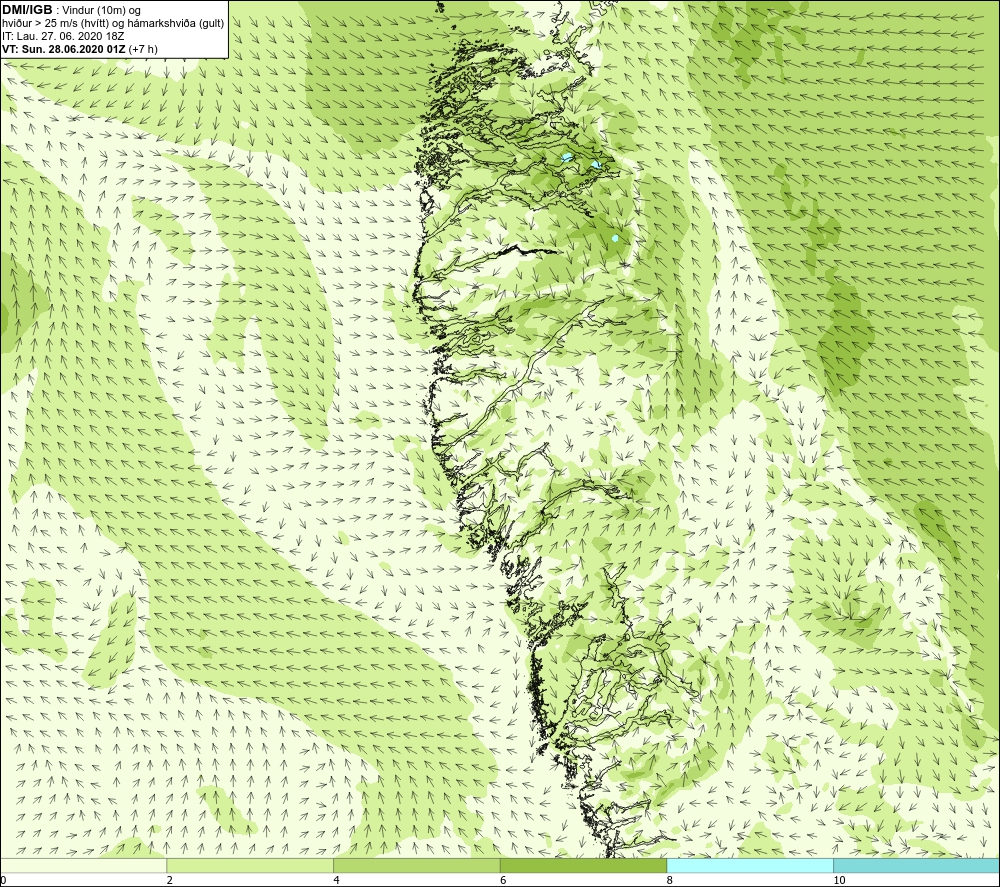Viewport: 1000px width, 887px height.
Task: Click the 0–2 m/s palest legend swatch
Action: pos(84,865)
